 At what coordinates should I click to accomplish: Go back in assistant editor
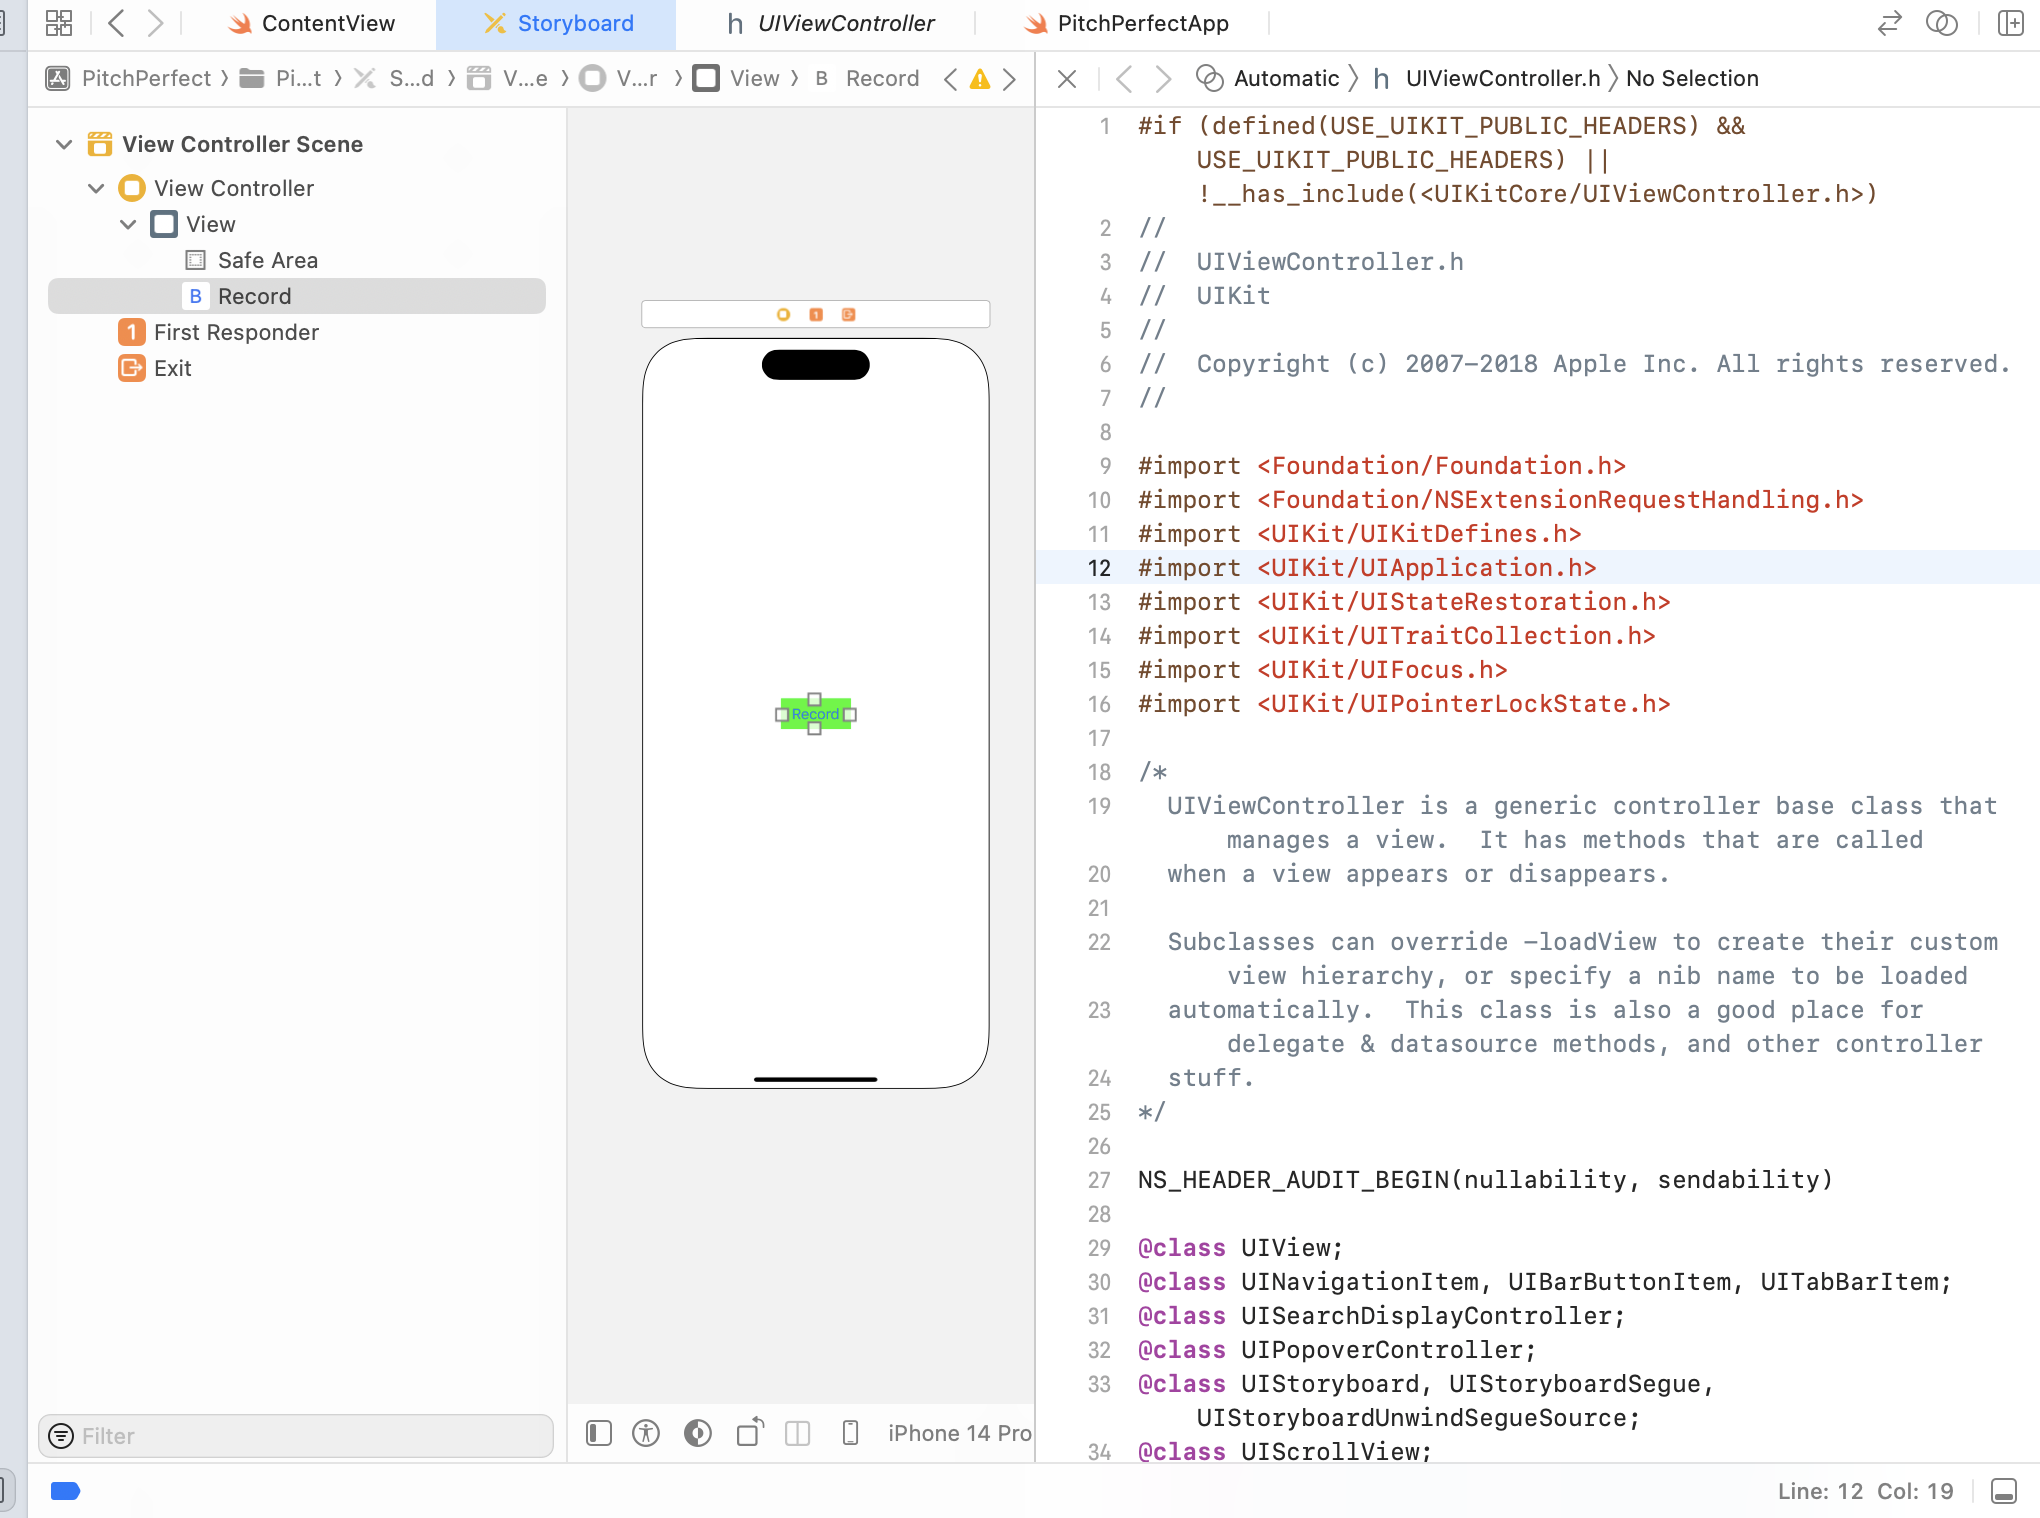point(1124,79)
